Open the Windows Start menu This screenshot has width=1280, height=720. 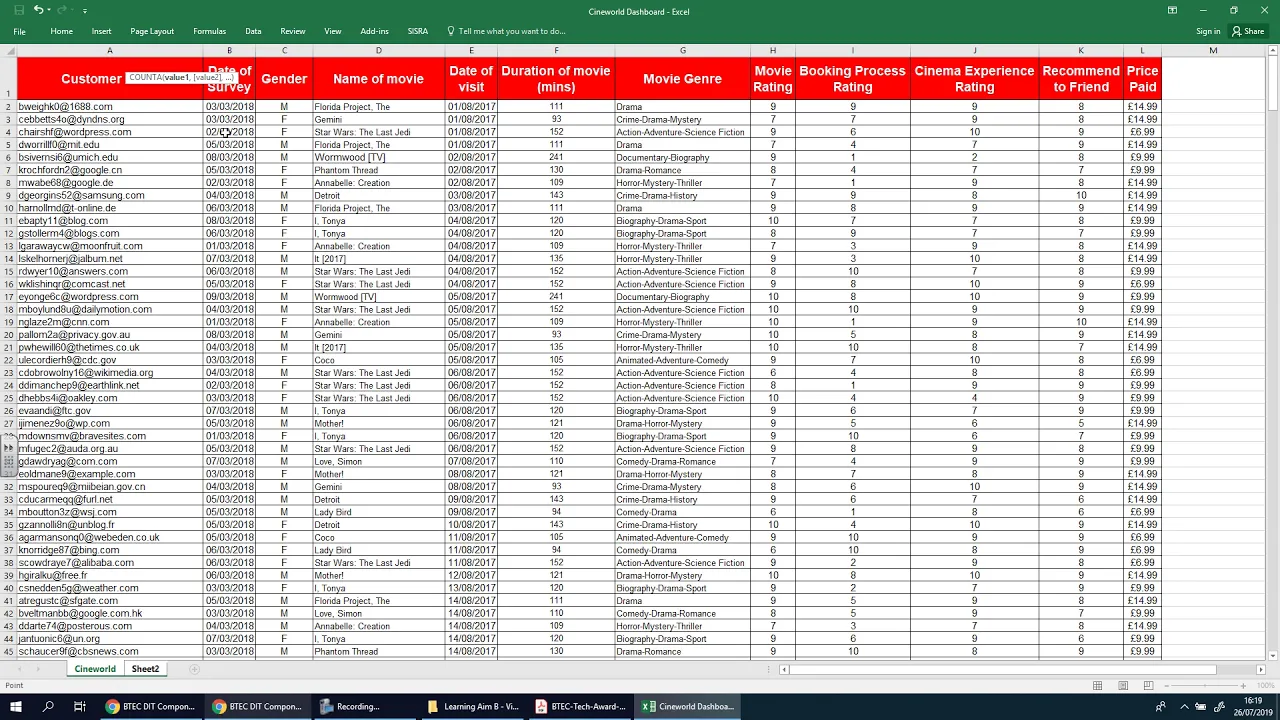pos(16,706)
